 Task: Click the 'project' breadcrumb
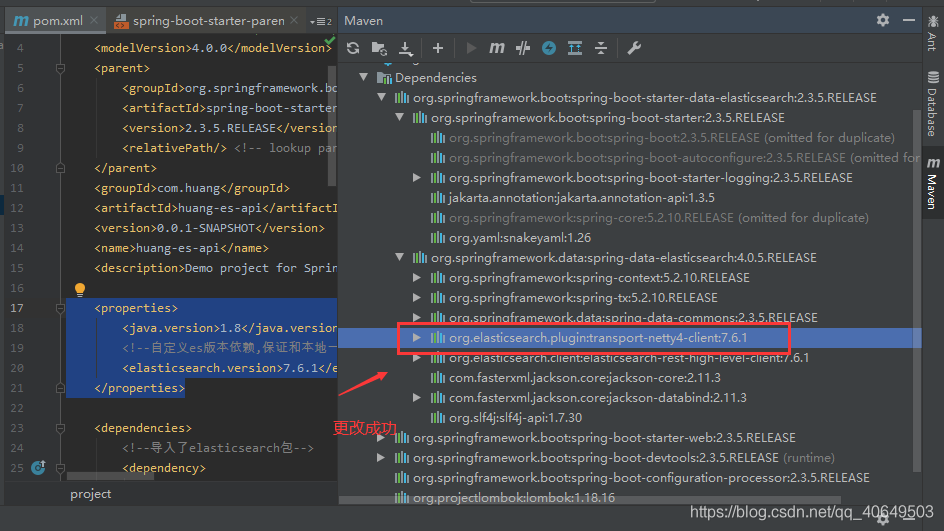(x=90, y=494)
